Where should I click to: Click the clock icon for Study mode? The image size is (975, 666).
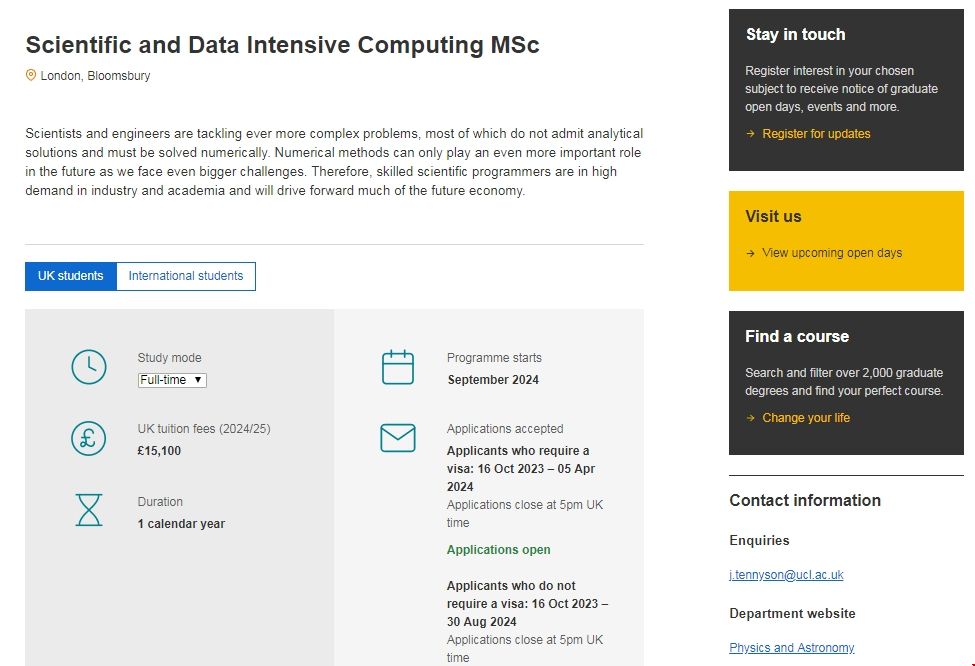coord(89,368)
